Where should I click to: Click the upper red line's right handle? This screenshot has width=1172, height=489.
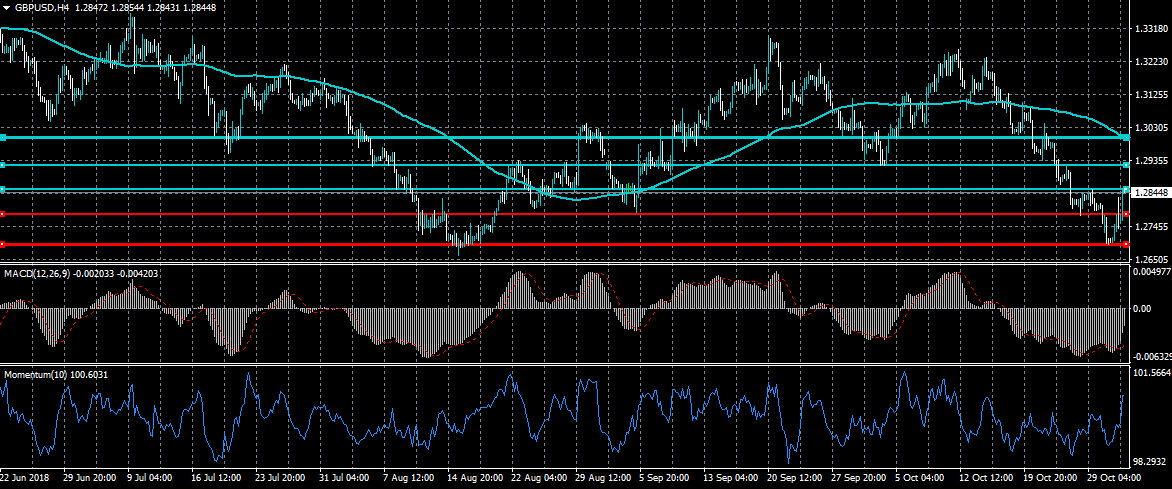pos(1126,214)
